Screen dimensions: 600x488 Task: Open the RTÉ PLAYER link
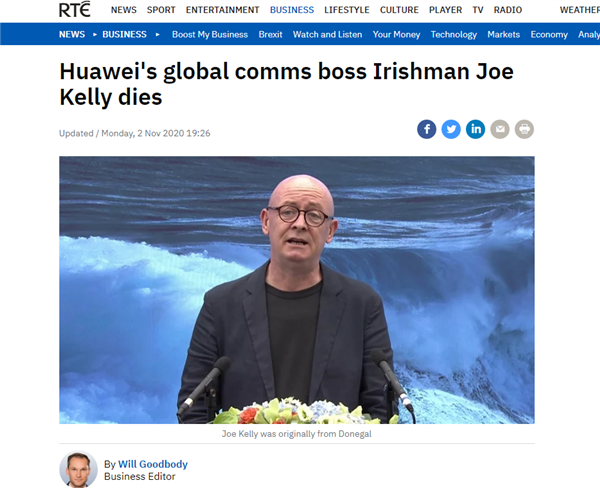coord(445,10)
